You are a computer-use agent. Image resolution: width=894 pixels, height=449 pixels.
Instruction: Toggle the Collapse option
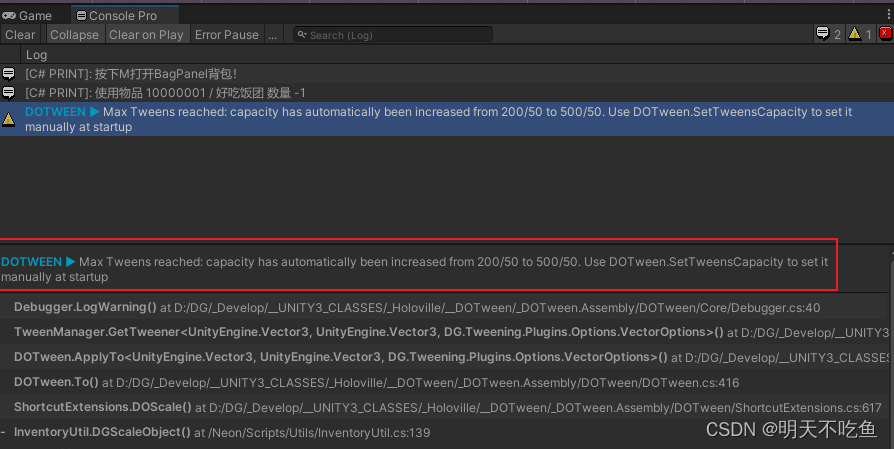tap(74, 35)
